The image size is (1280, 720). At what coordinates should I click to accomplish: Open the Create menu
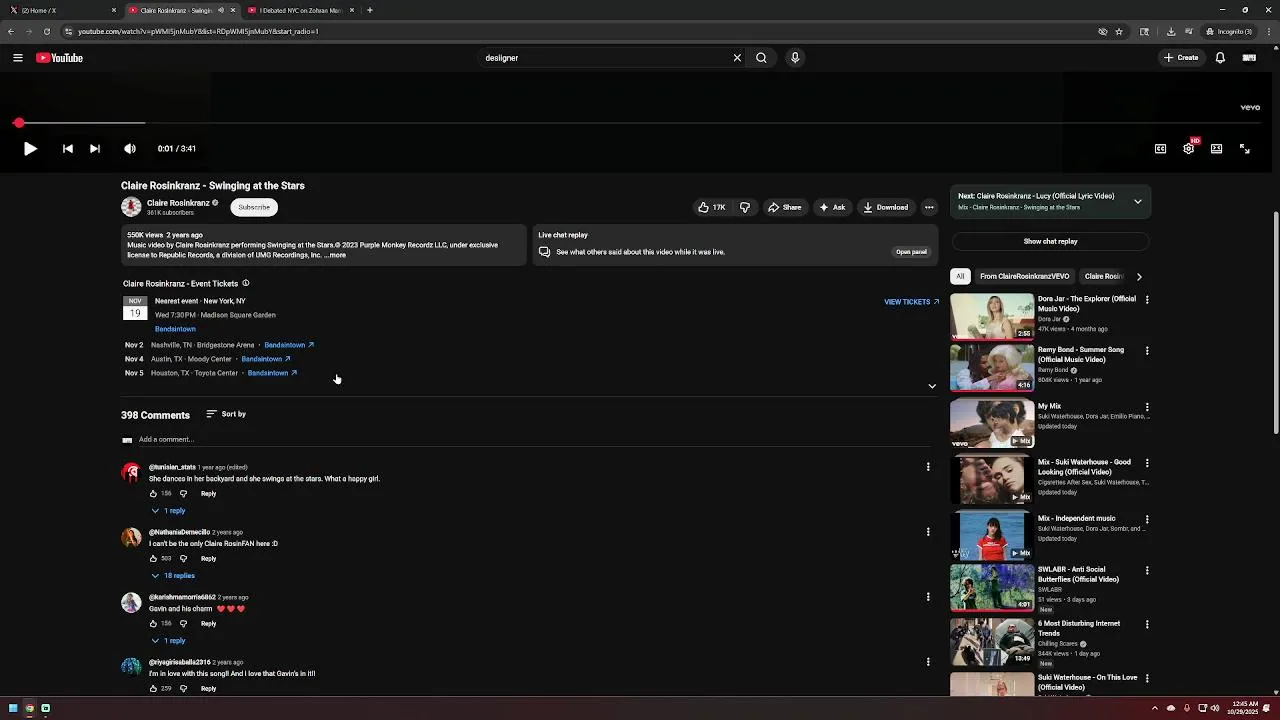[1181, 58]
